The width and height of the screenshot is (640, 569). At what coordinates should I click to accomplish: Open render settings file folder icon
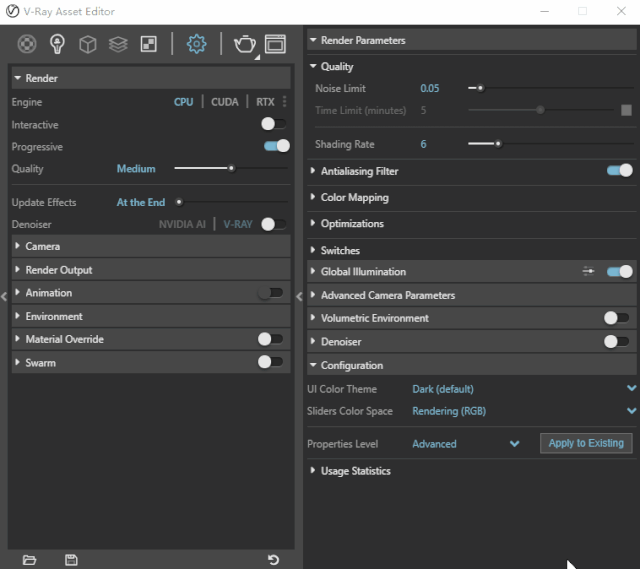point(29,560)
